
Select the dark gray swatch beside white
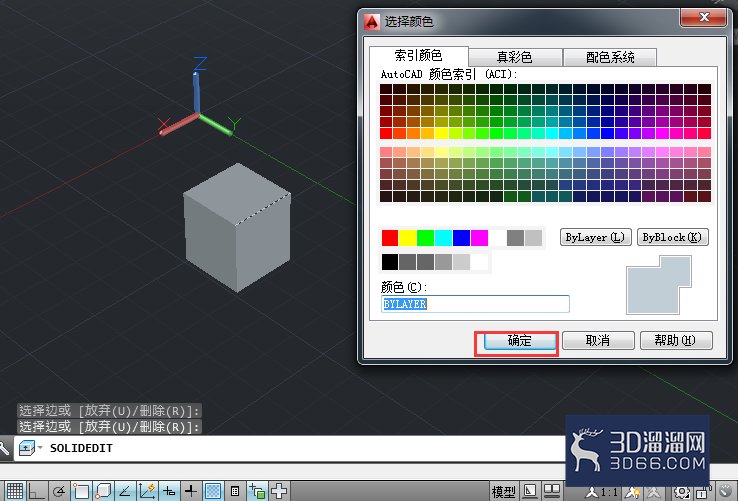[515, 238]
